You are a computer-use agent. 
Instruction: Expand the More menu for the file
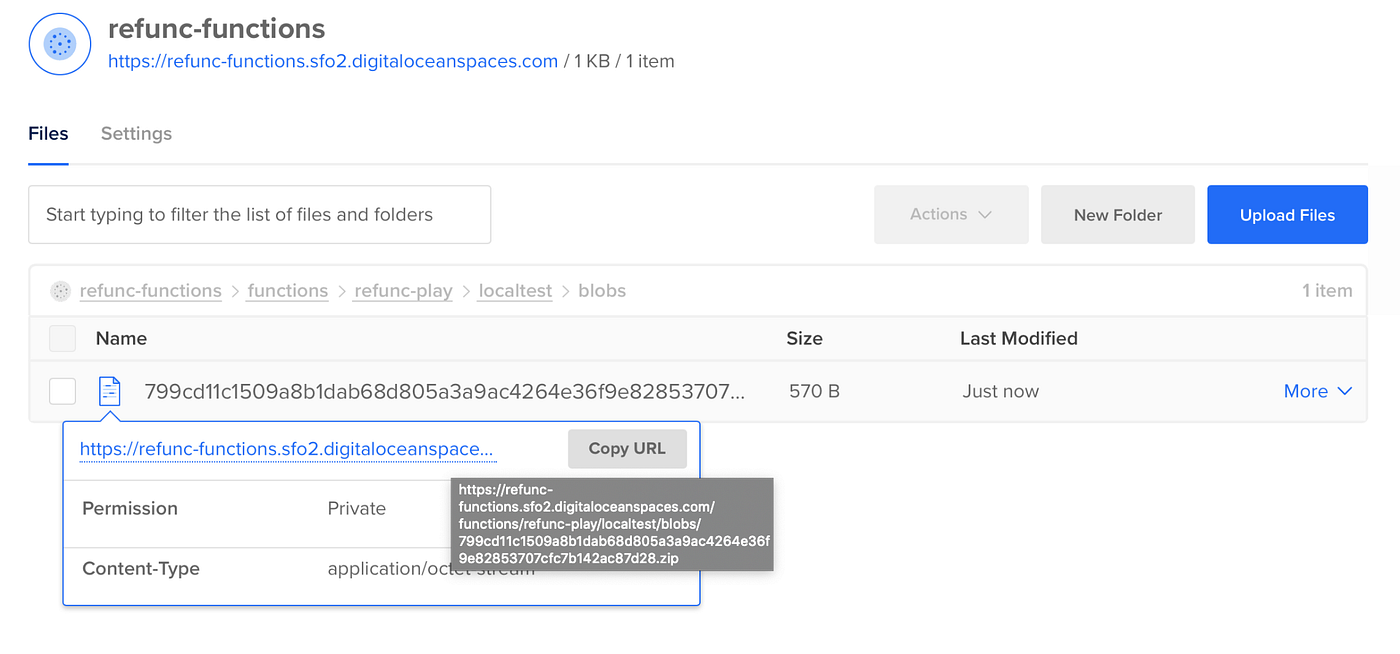point(1318,391)
